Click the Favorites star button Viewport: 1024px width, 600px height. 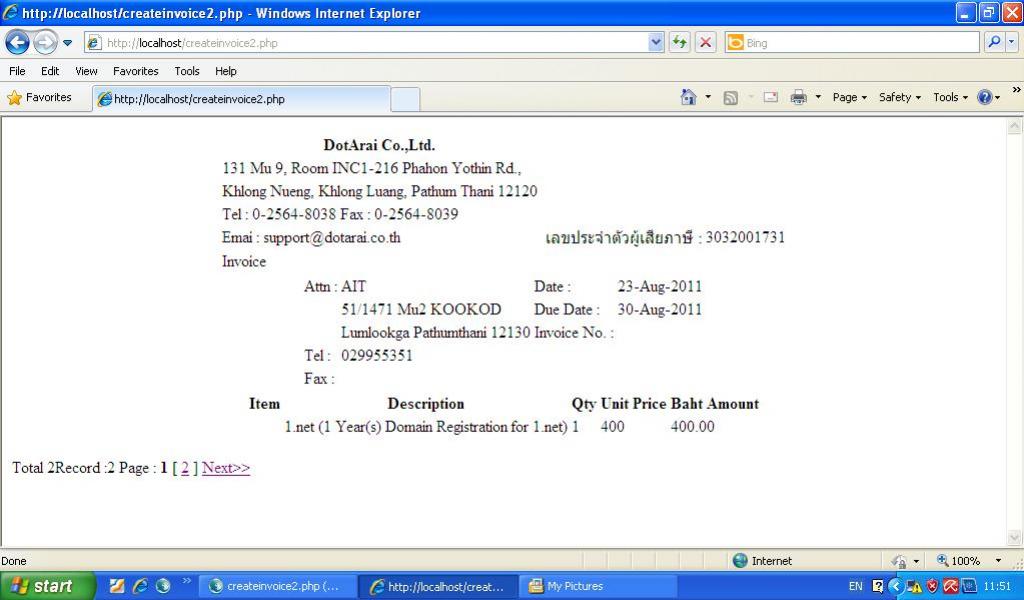click(39, 98)
